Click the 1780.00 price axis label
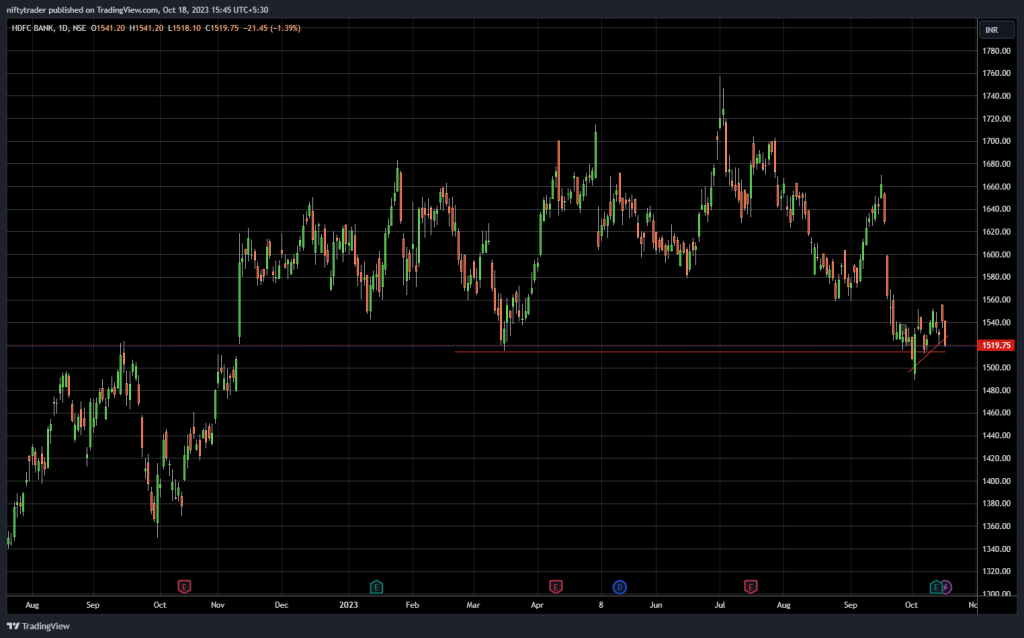The width and height of the screenshot is (1024, 638). 997,51
